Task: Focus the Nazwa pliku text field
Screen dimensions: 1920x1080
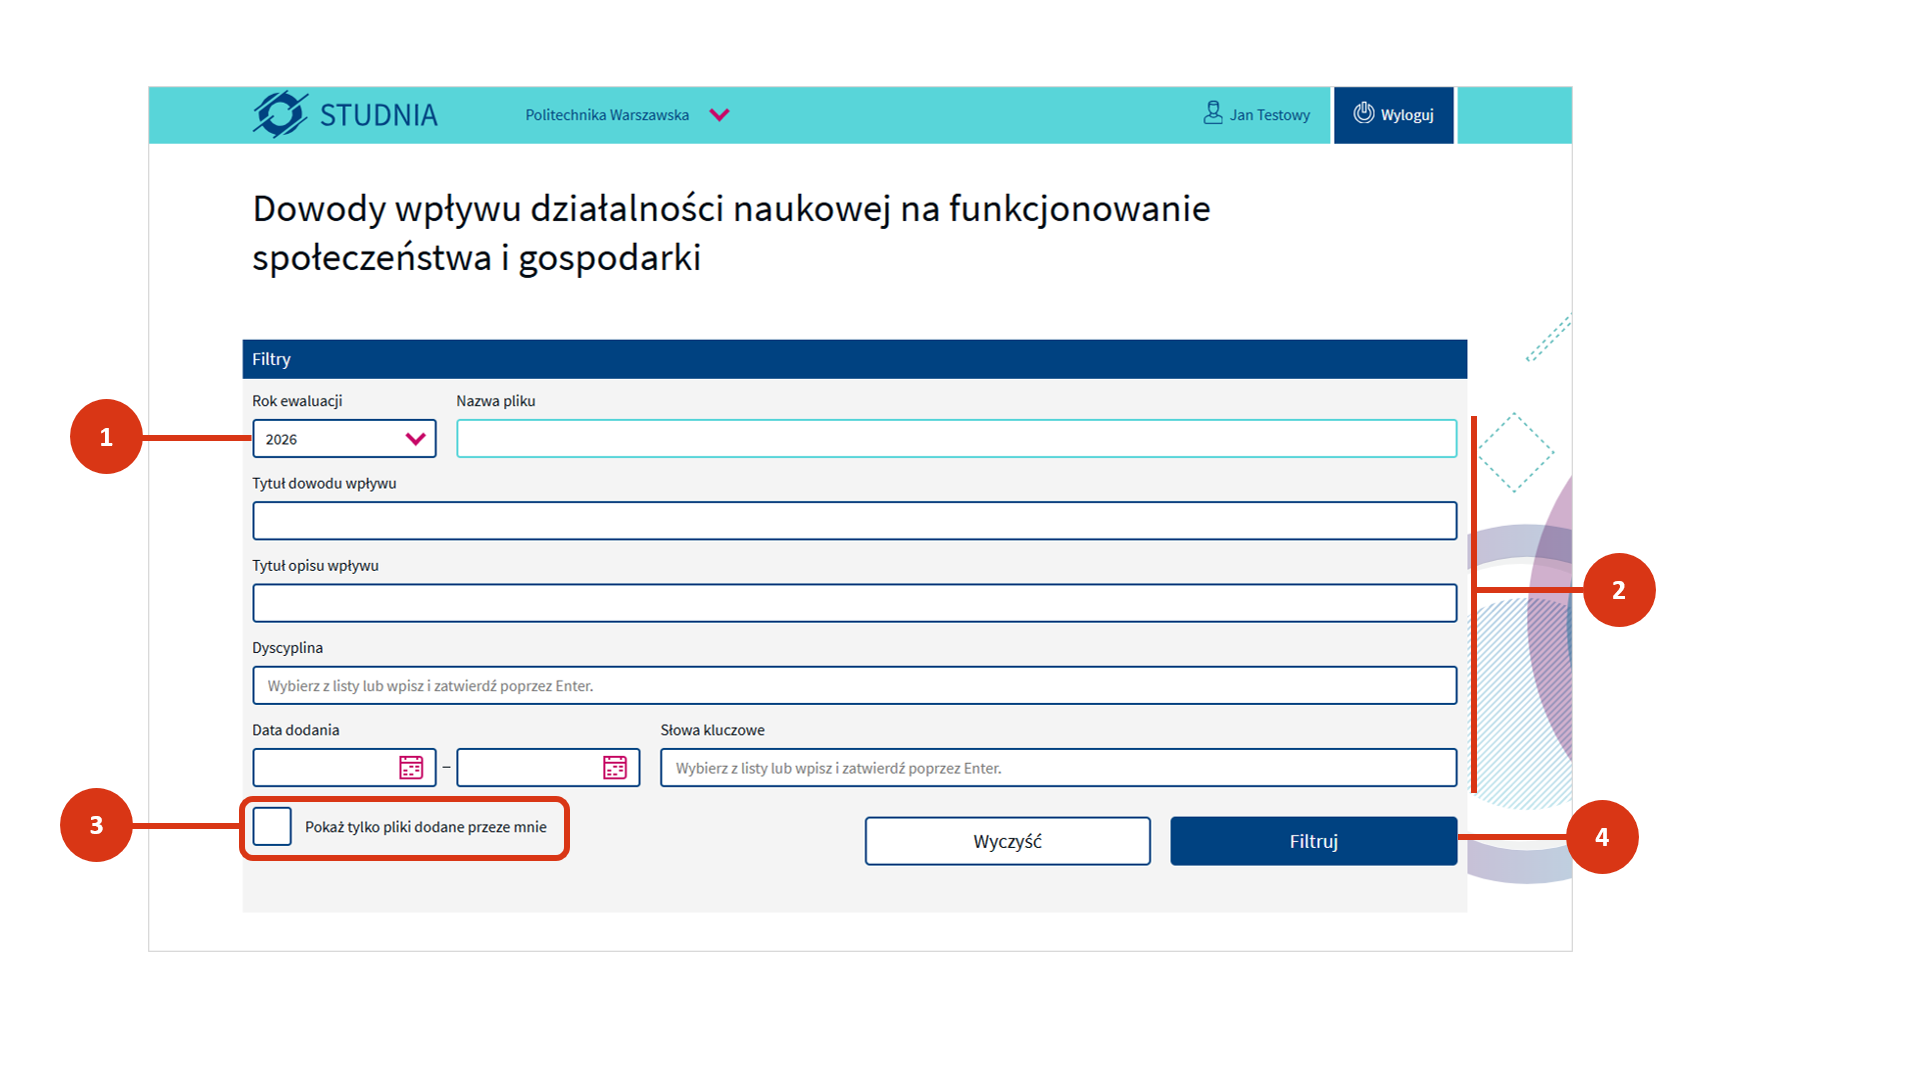Action: [x=956, y=439]
